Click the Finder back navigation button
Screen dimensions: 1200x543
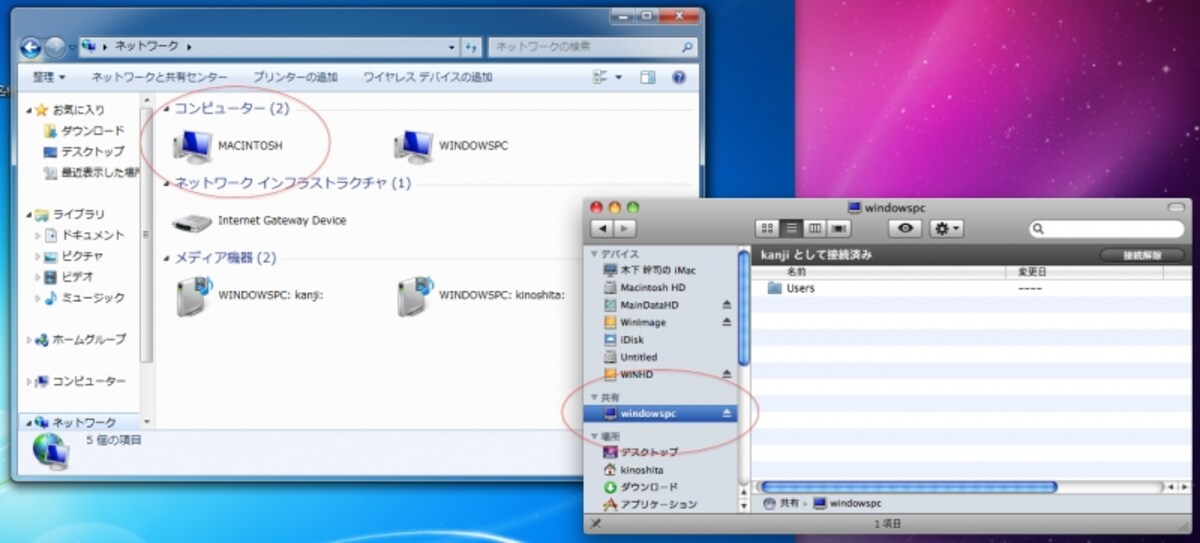(601, 229)
